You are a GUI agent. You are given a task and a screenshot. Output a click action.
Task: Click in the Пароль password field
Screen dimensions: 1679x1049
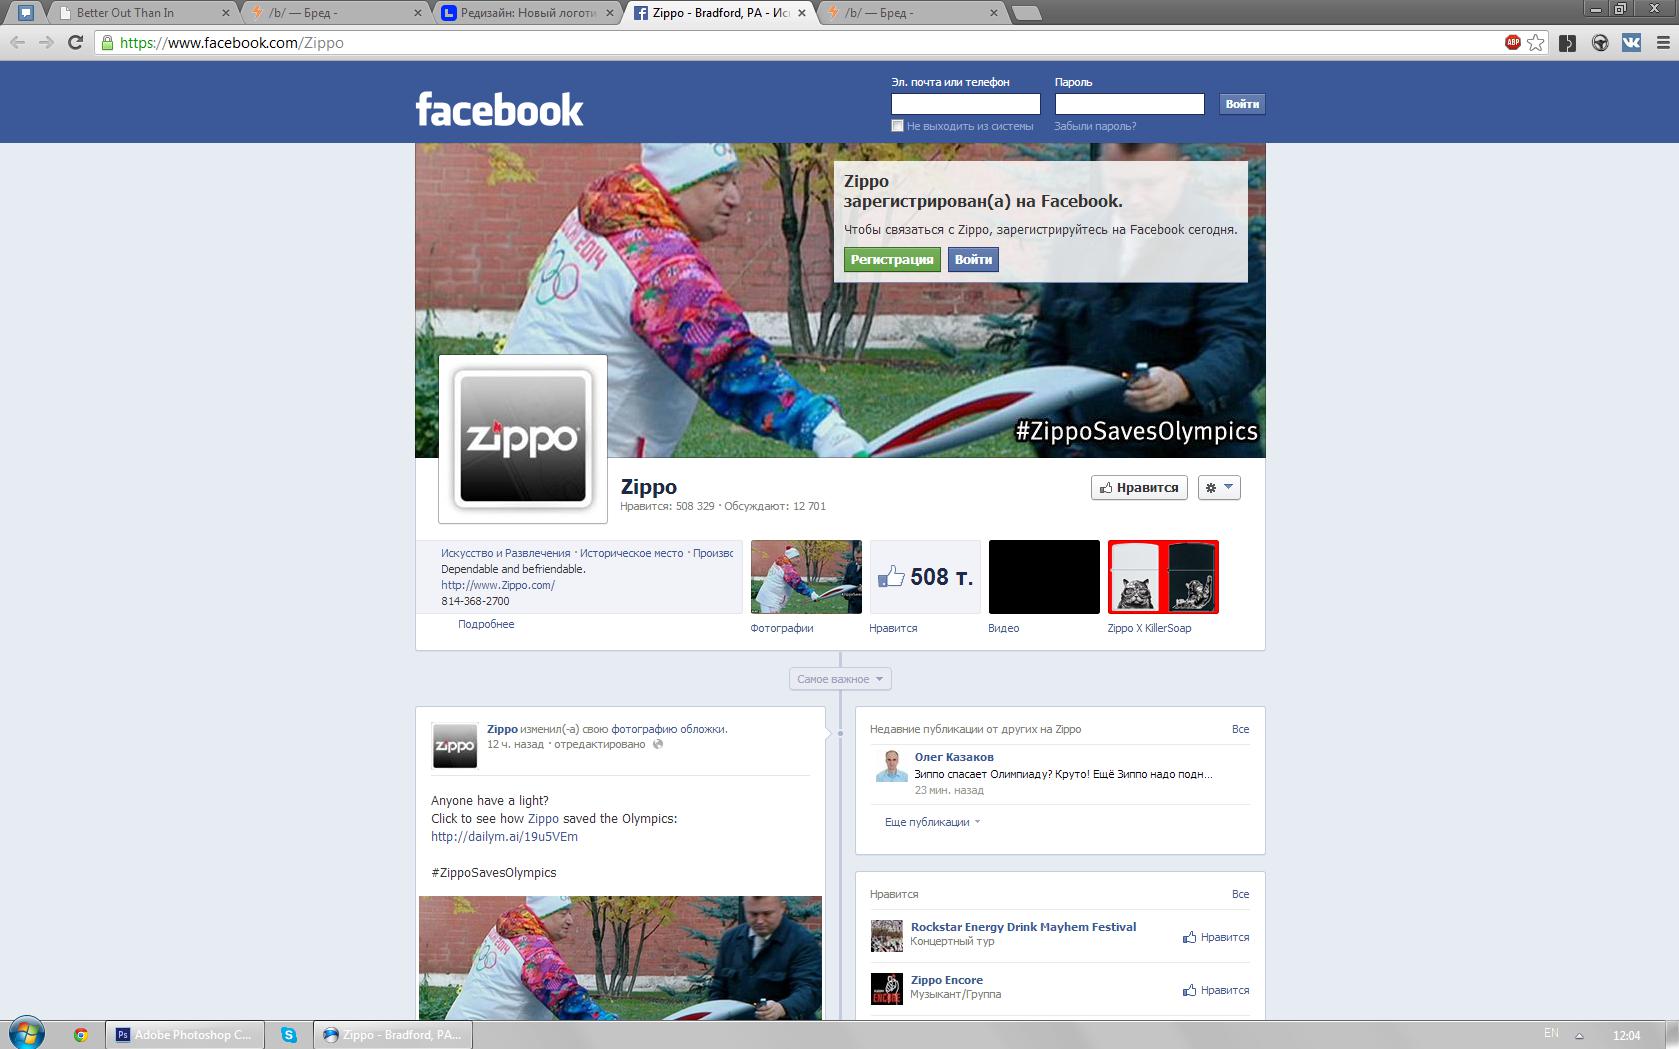pos(1129,104)
